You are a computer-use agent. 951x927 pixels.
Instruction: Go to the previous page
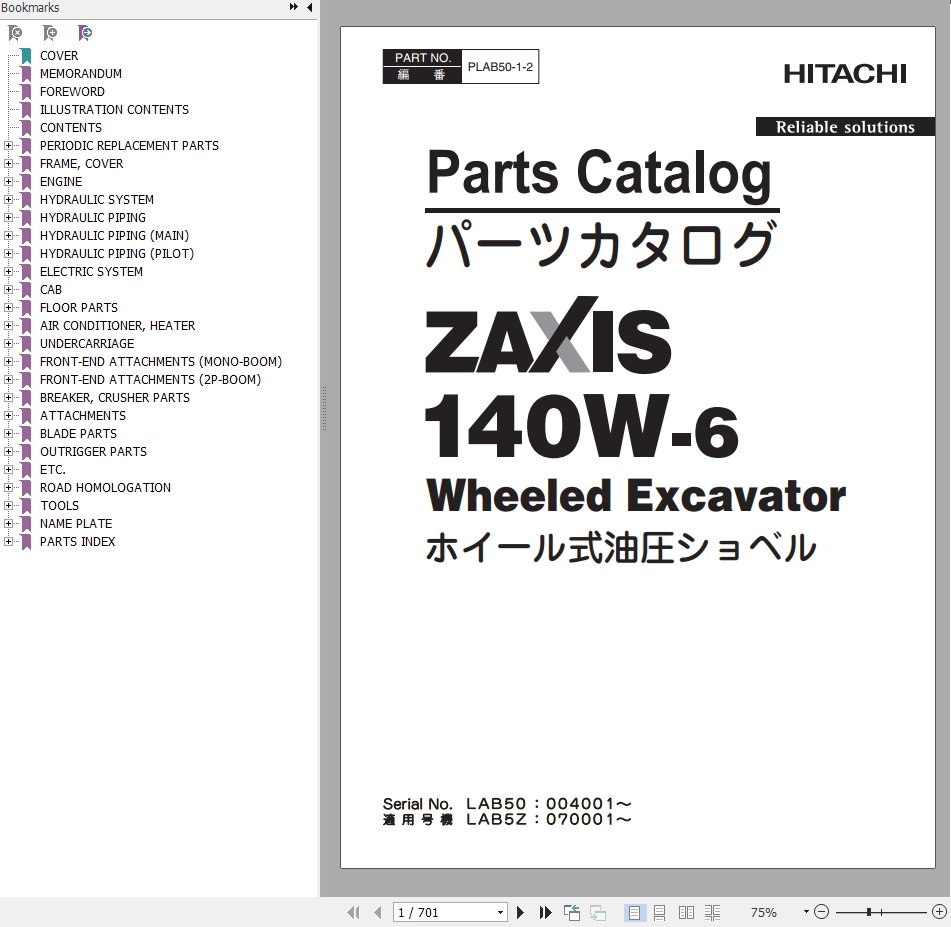pyautogui.click(x=378, y=912)
